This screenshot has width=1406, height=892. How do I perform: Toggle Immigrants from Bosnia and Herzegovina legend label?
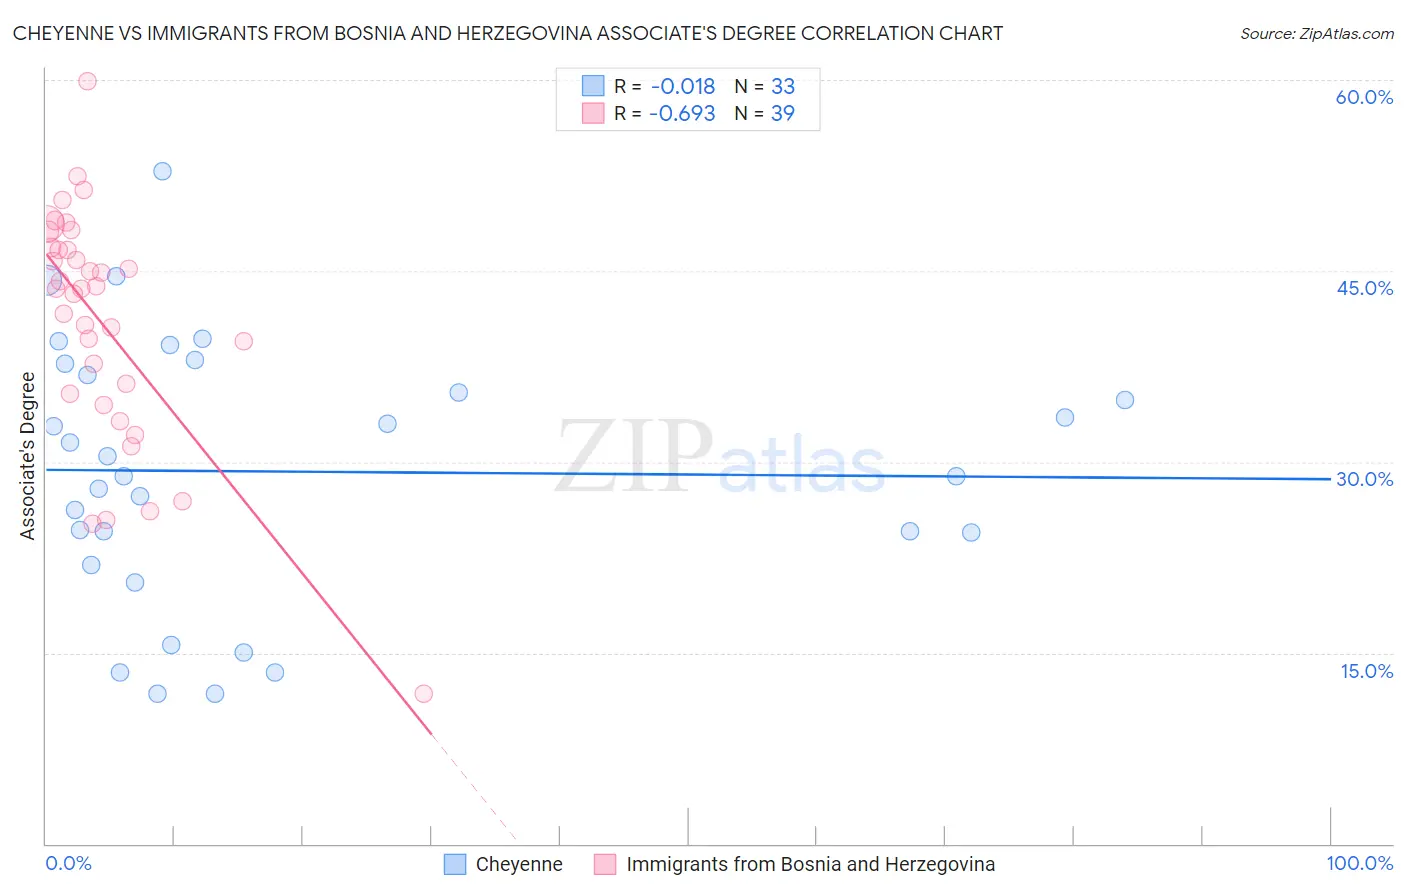(810, 864)
